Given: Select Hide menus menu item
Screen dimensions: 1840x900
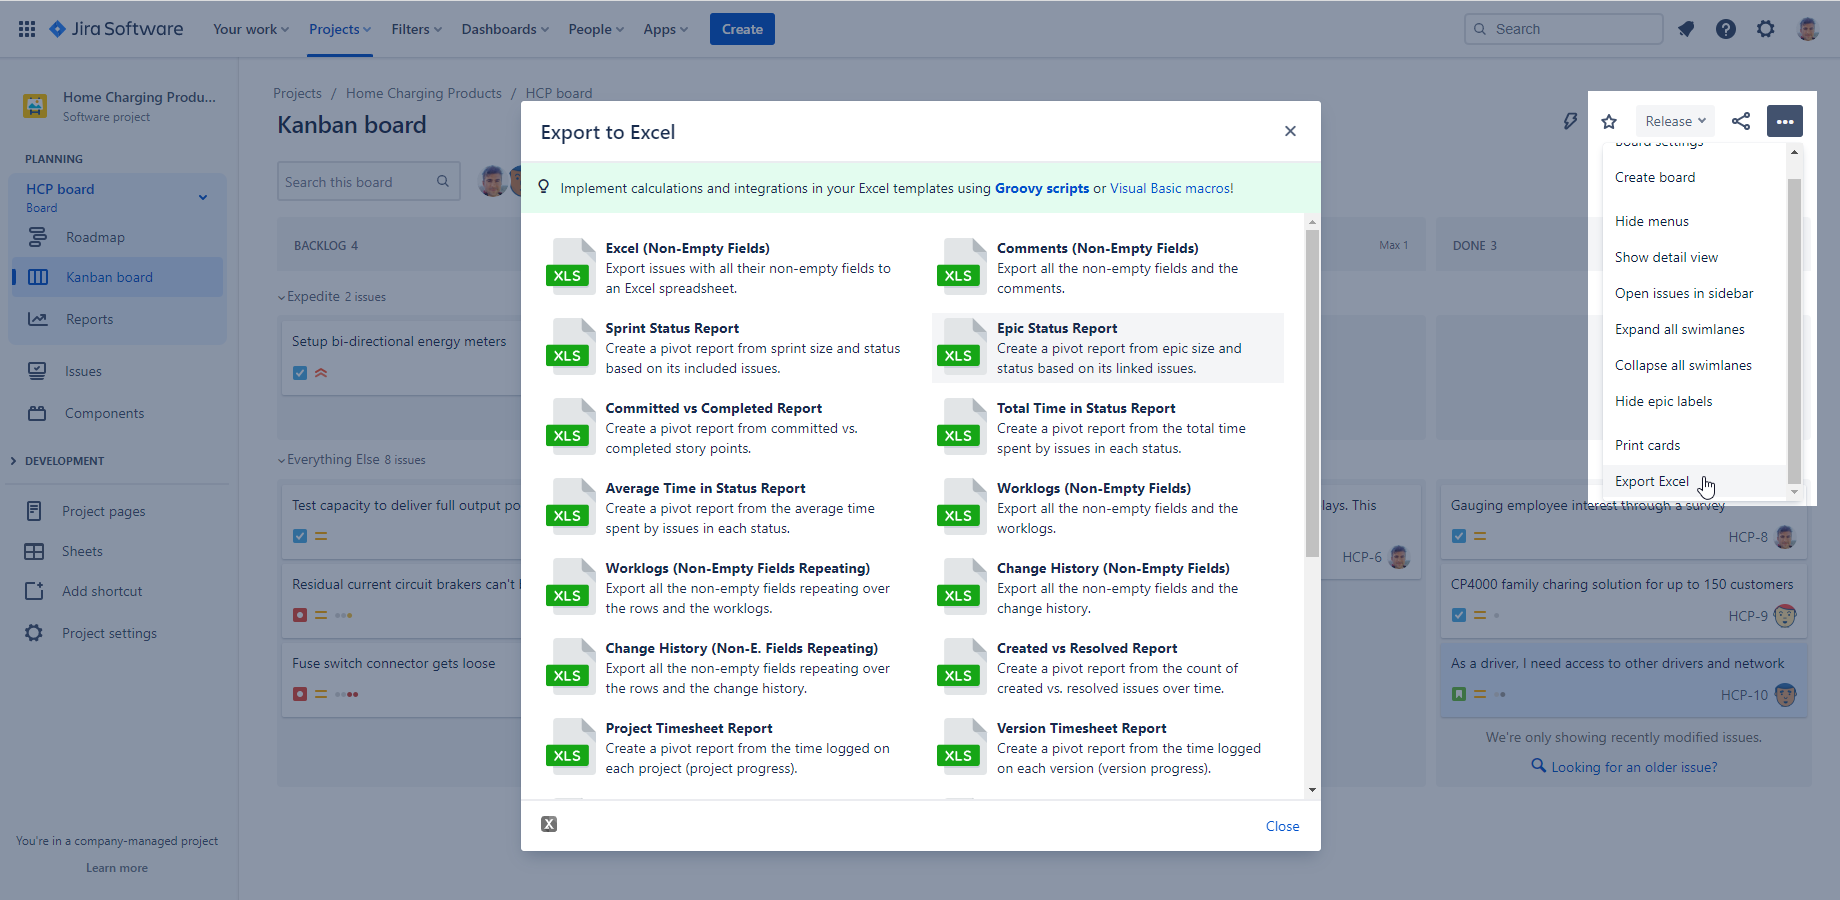Looking at the screenshot, I should 1694,221.
